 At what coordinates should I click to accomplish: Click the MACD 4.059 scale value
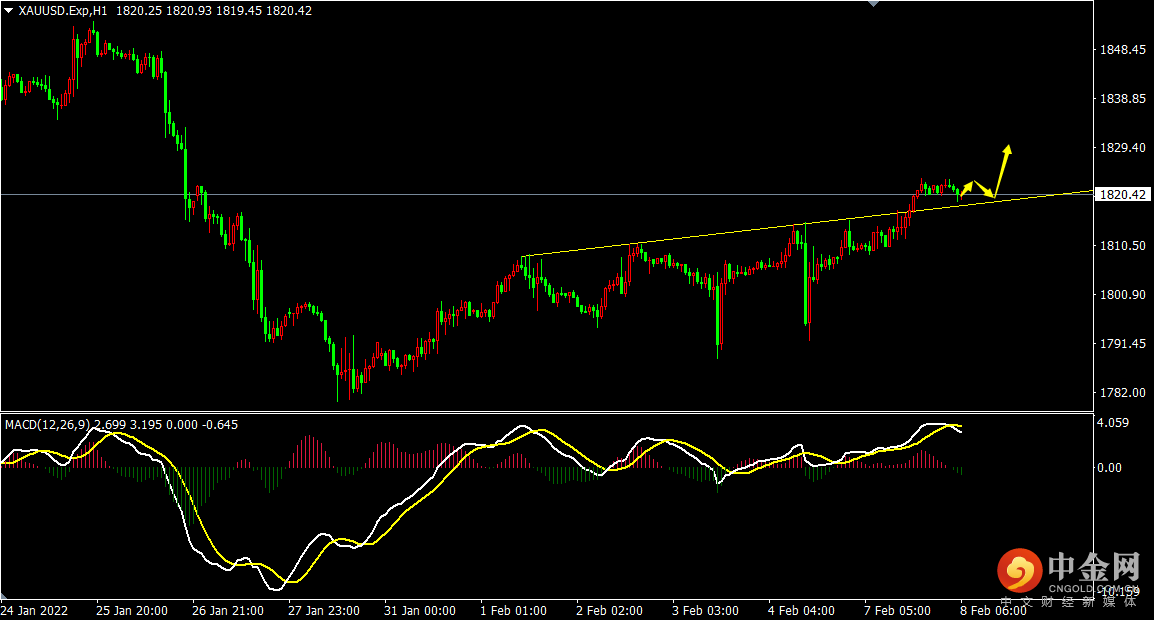click(1113, 424)
